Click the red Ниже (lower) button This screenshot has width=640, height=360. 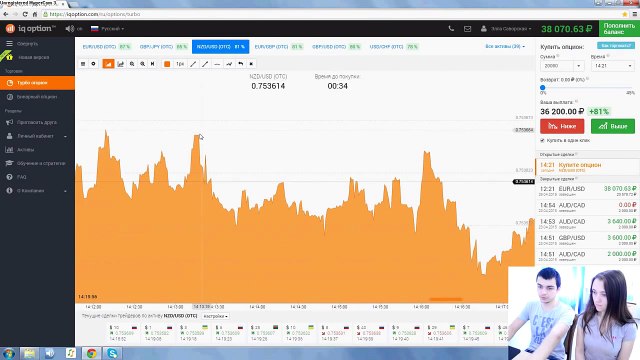[562, 126]
